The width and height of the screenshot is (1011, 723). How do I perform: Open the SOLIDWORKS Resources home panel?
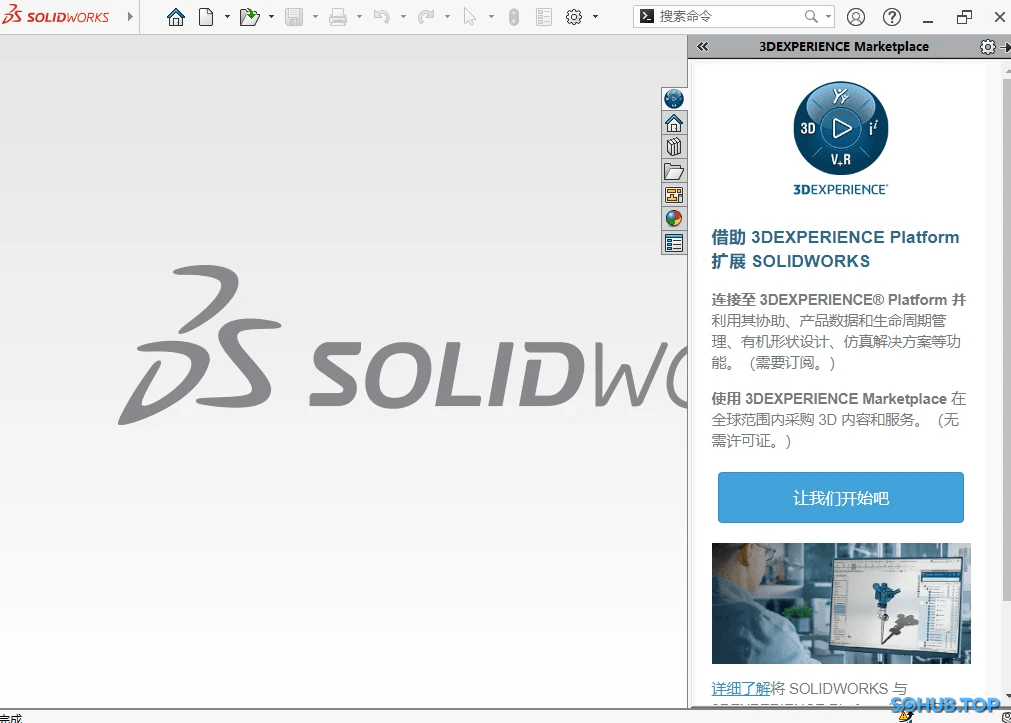pyautogui.click(x=674, y=123)
